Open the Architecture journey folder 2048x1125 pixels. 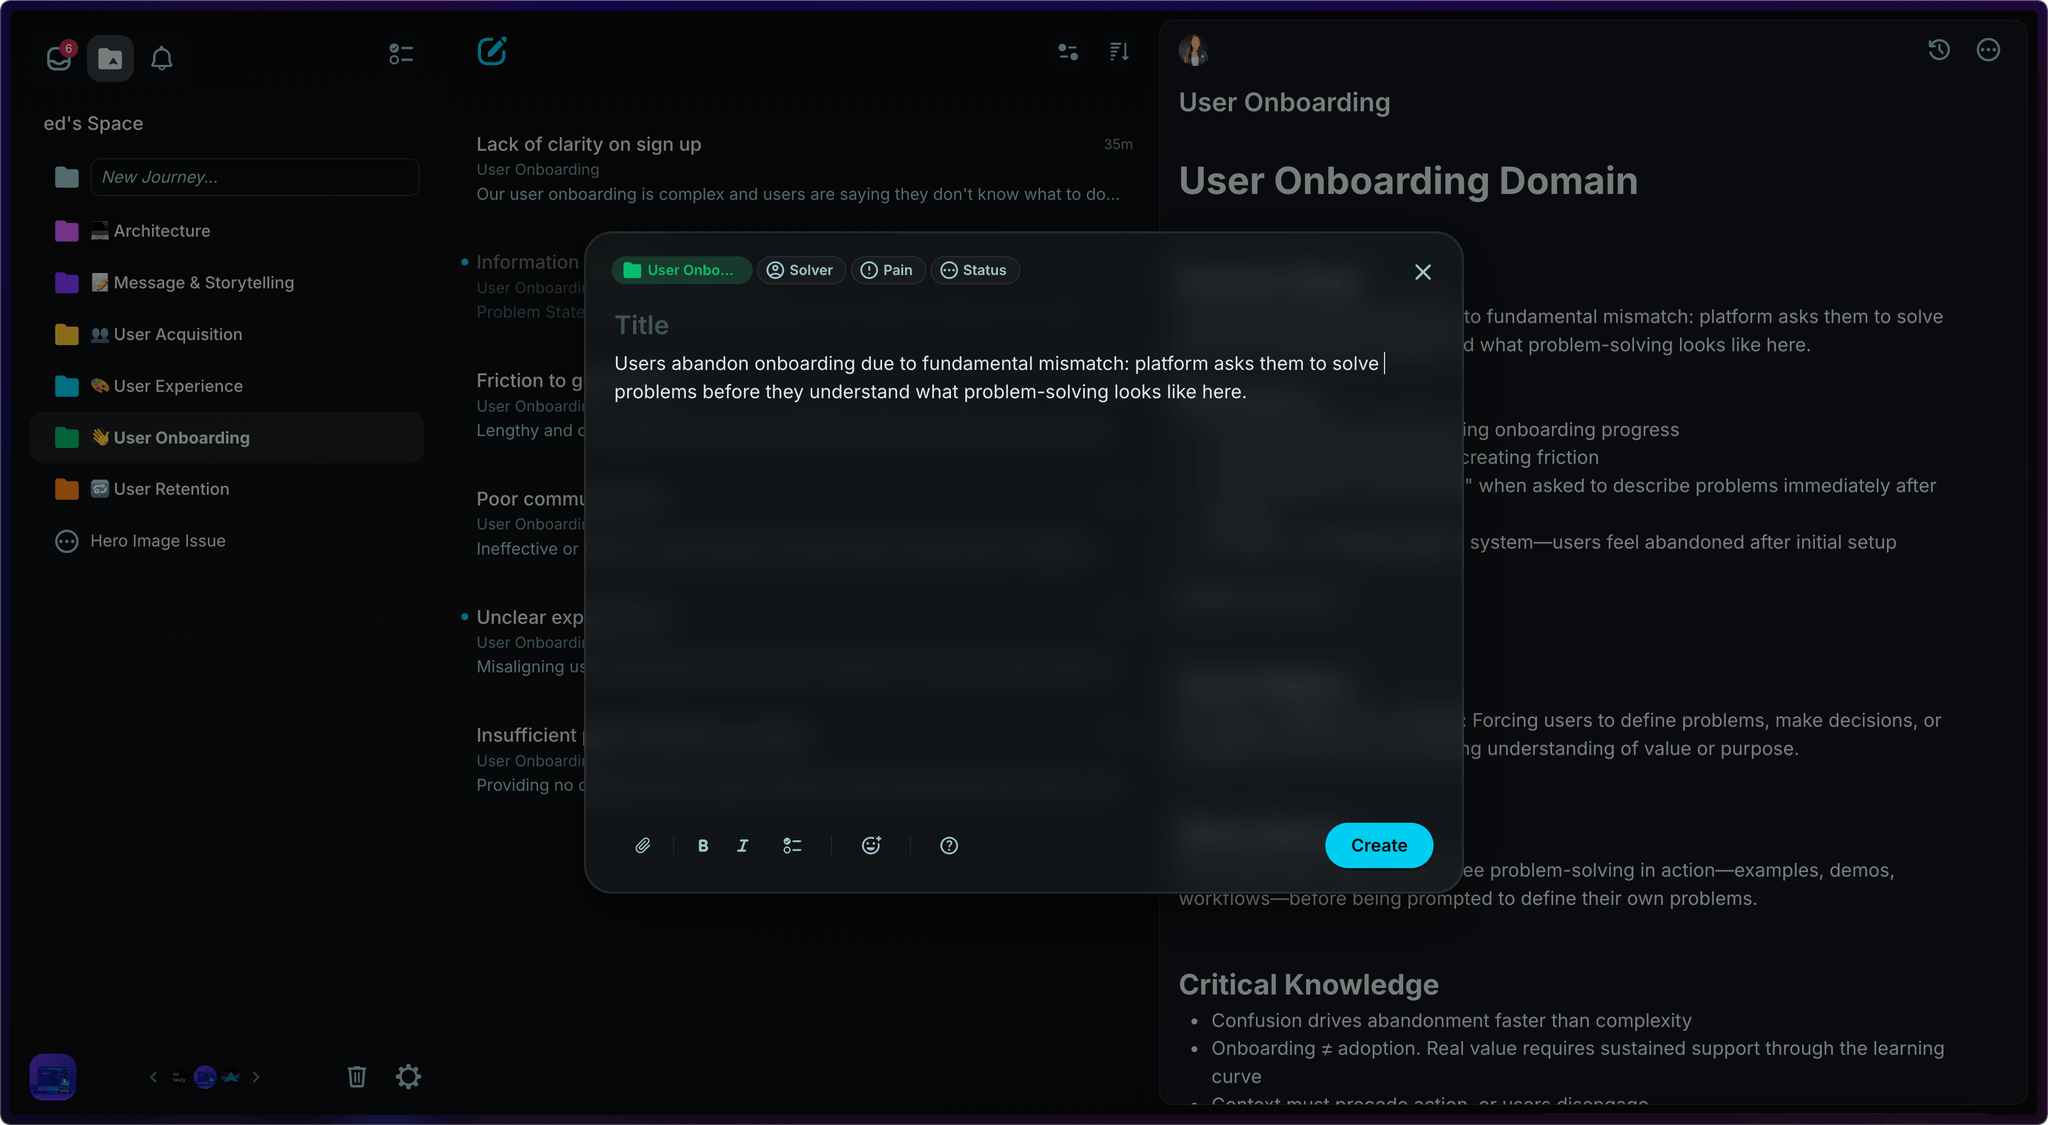pos(161,231)
